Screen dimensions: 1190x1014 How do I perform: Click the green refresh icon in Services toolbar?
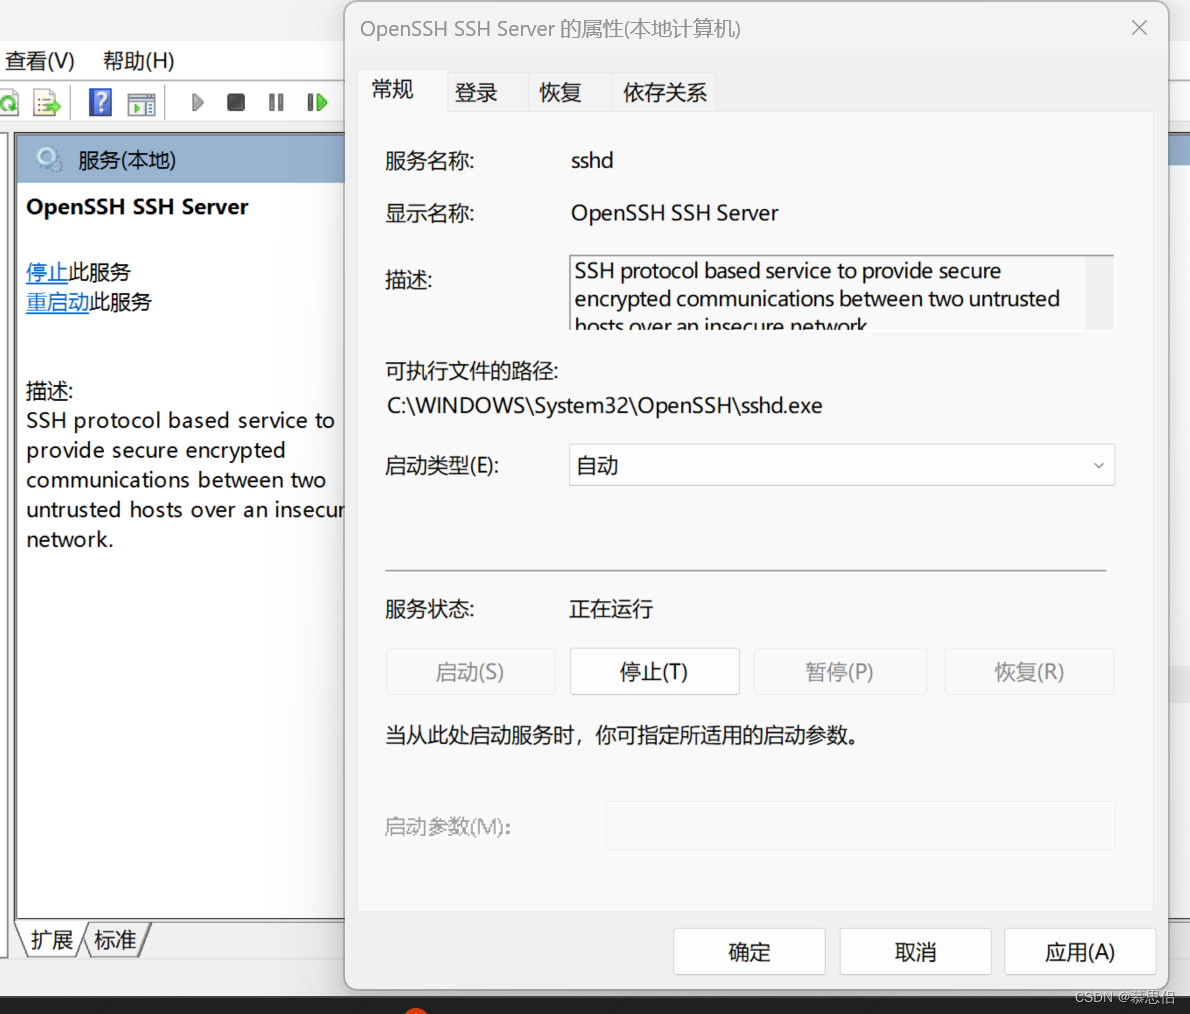pyautogui.click(x=8, y=102)
